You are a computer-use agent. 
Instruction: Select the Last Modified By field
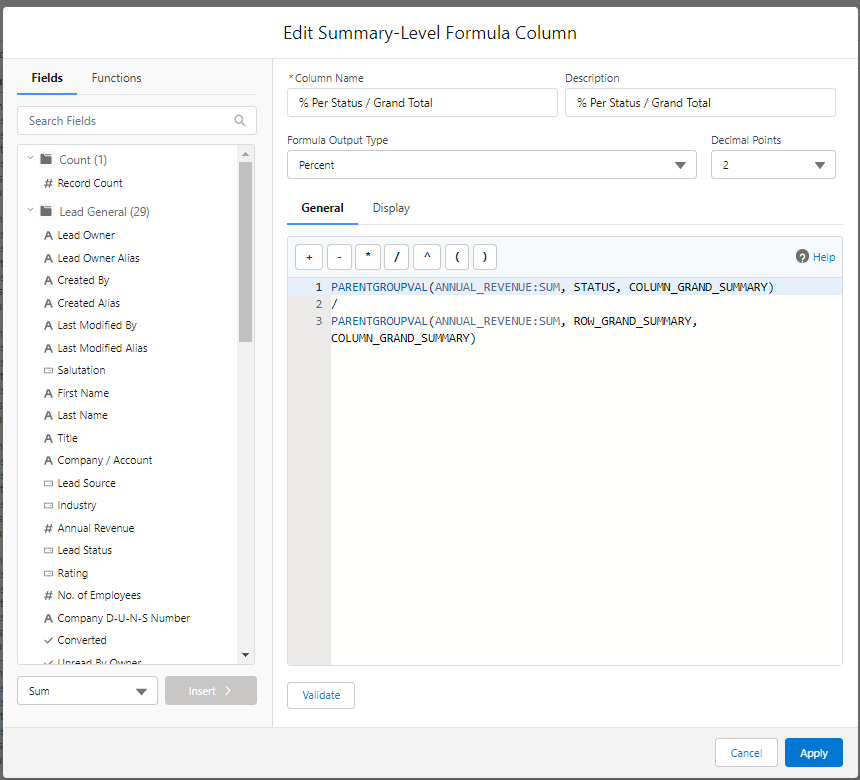pyautogui.click(x=97, y=325)
